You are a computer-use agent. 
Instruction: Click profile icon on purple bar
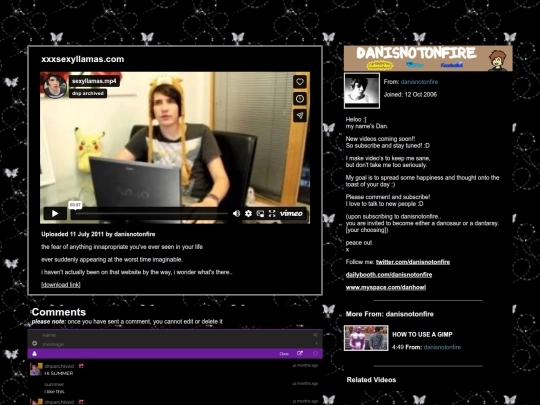34,353
